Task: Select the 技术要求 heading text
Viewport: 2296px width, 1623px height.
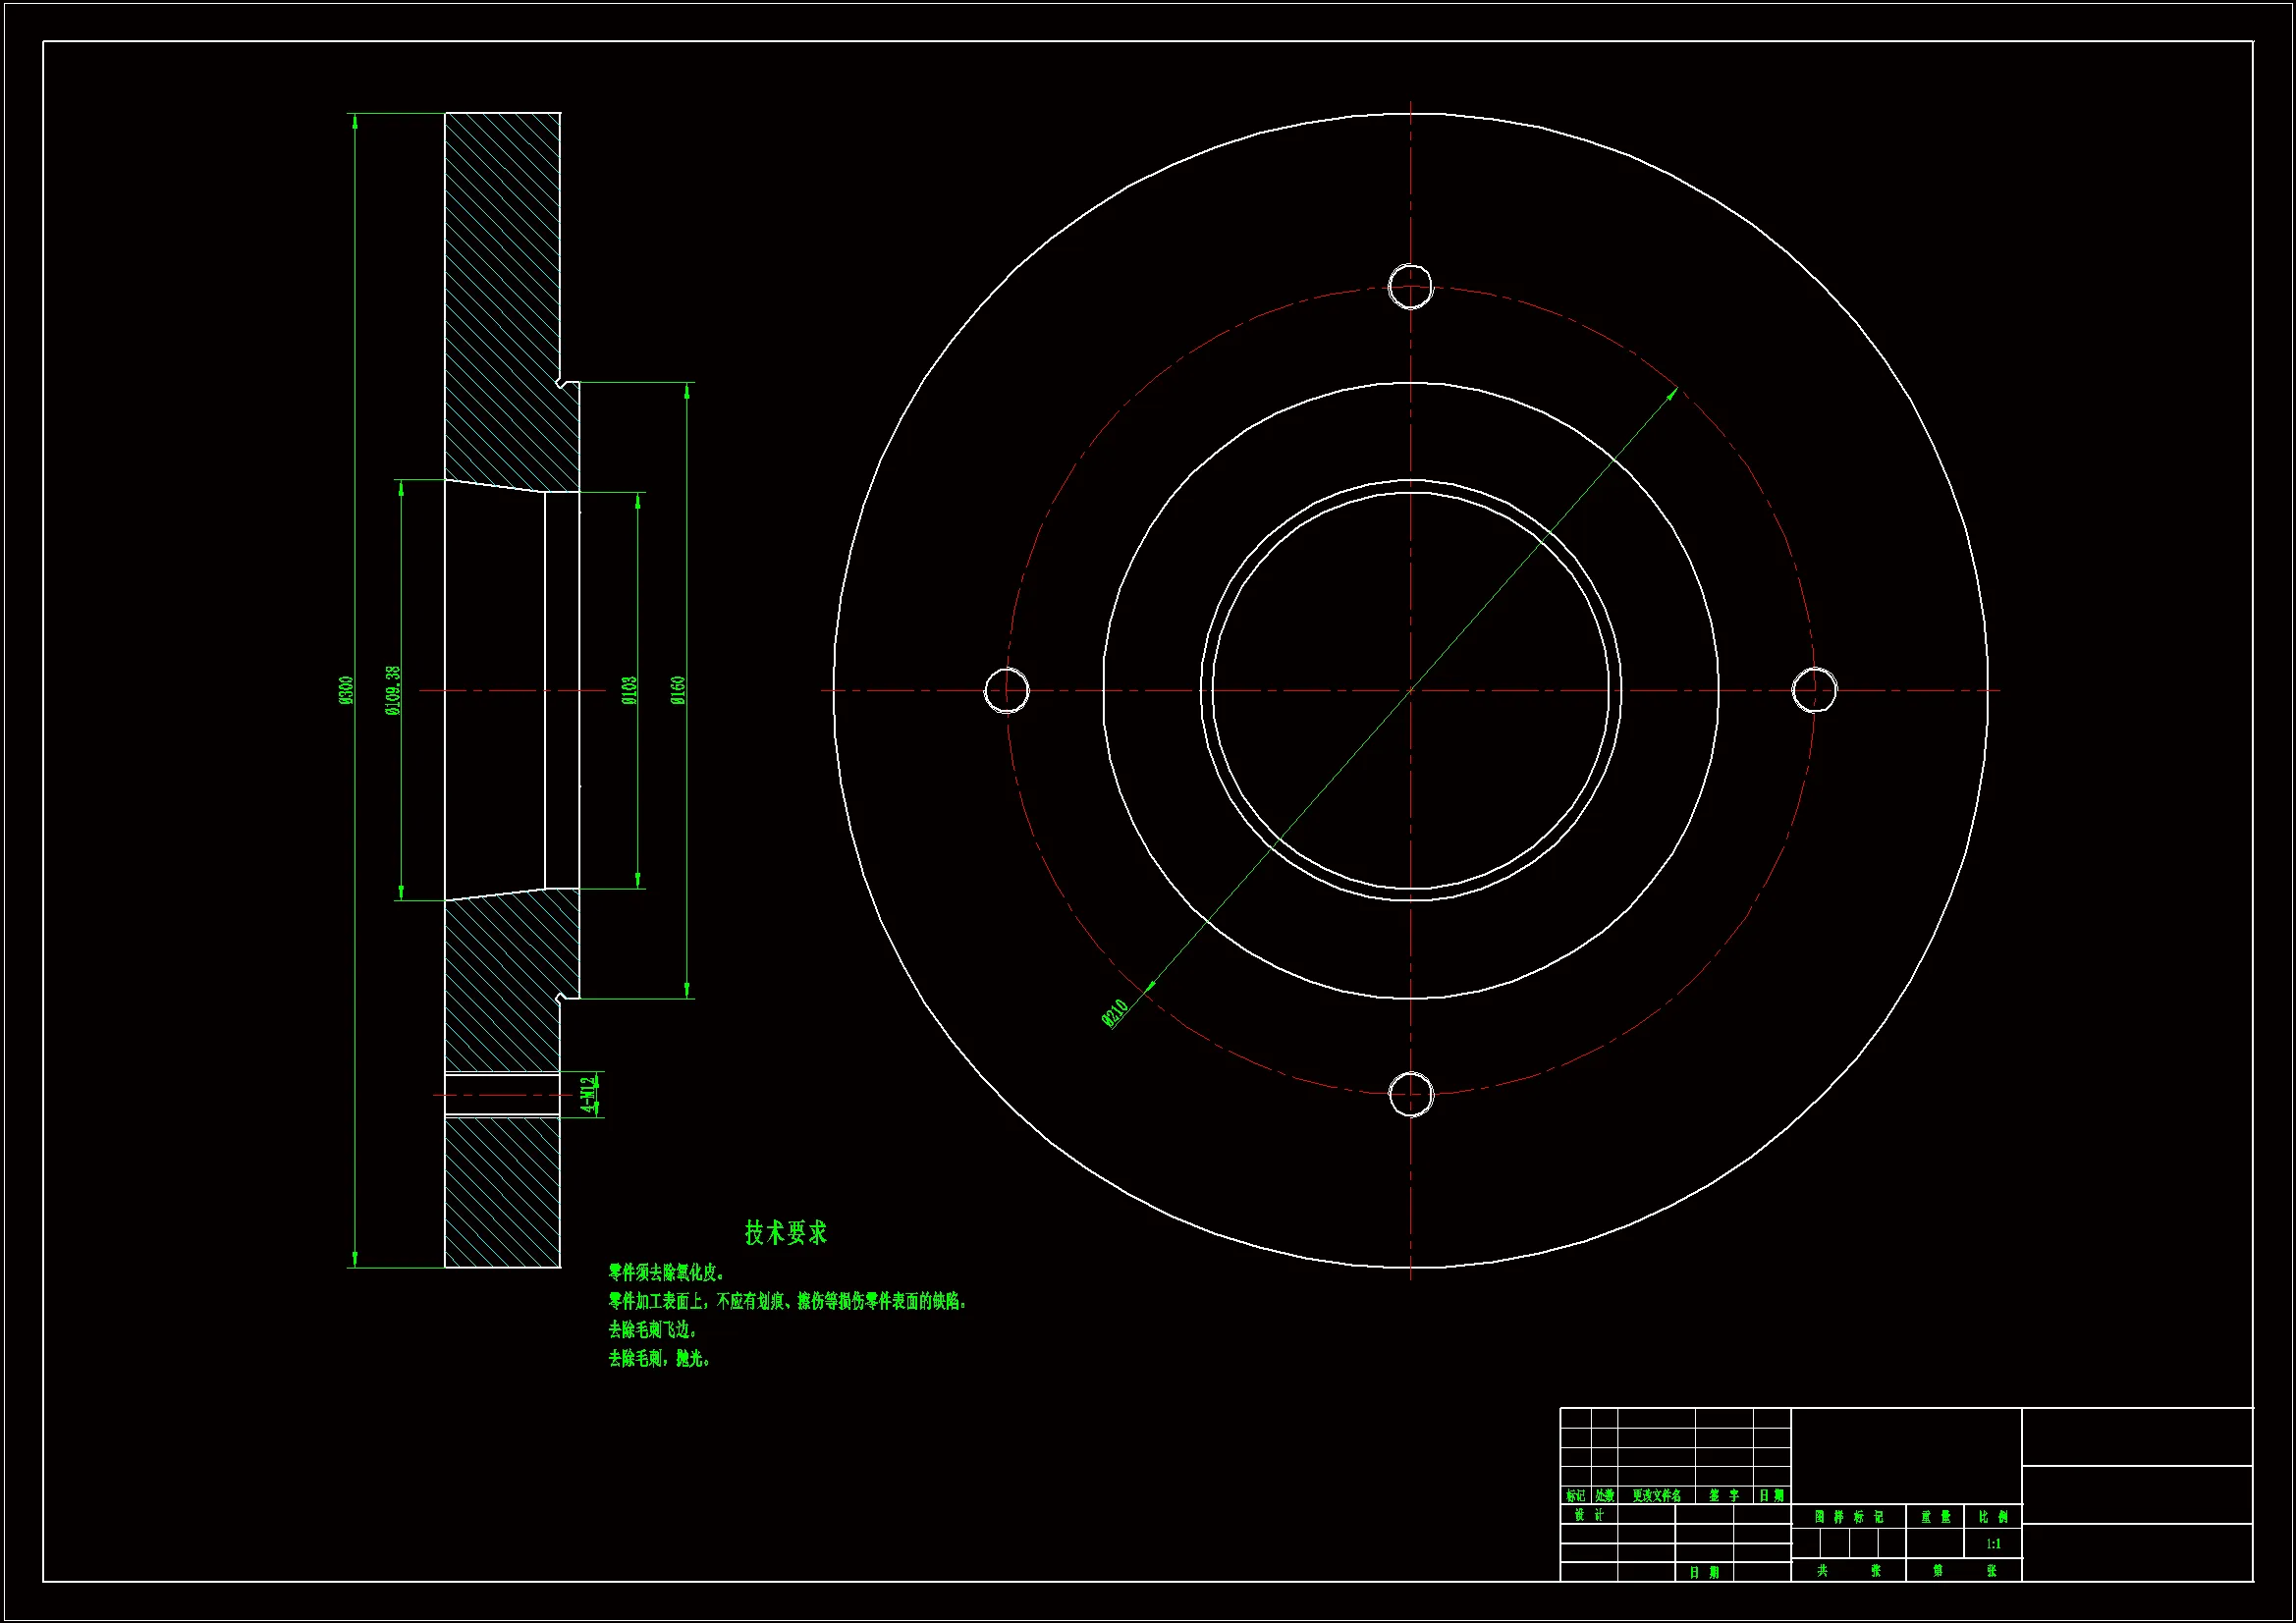Action: [786, 1232]
